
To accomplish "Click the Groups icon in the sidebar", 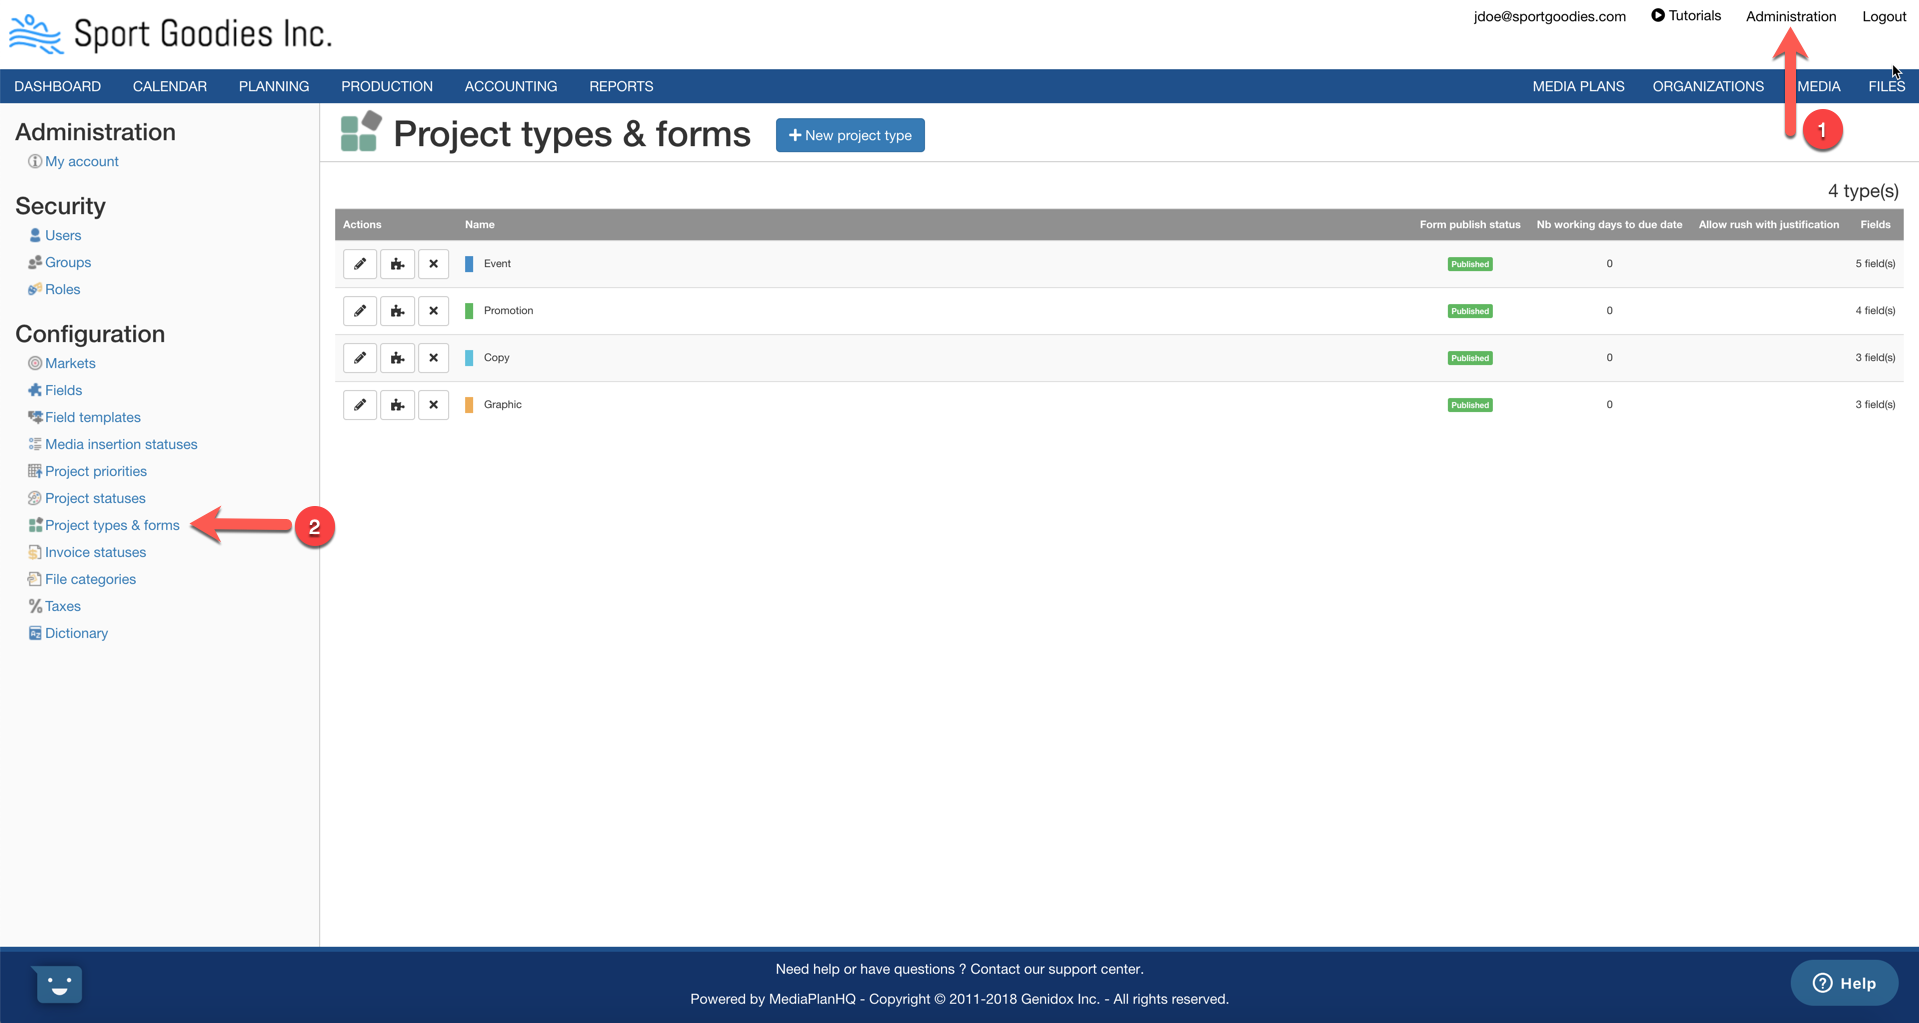I will click(35, 262).
